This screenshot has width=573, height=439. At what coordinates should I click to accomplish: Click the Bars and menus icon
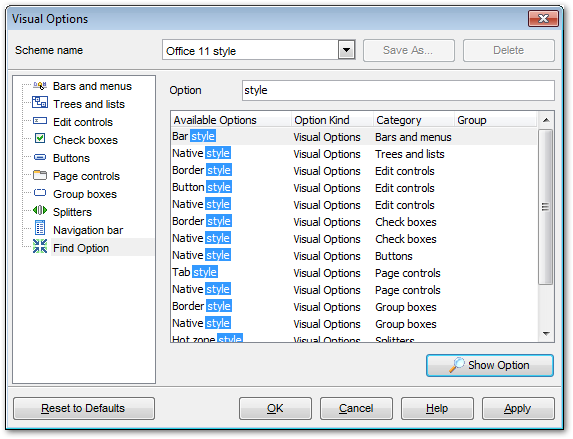point(40,86)
